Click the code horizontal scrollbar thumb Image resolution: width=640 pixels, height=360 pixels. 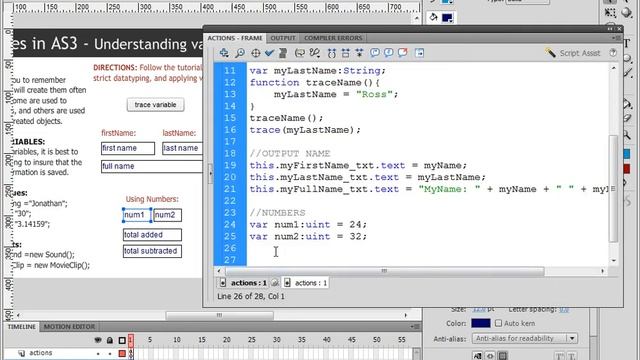(x=384, y=271)
